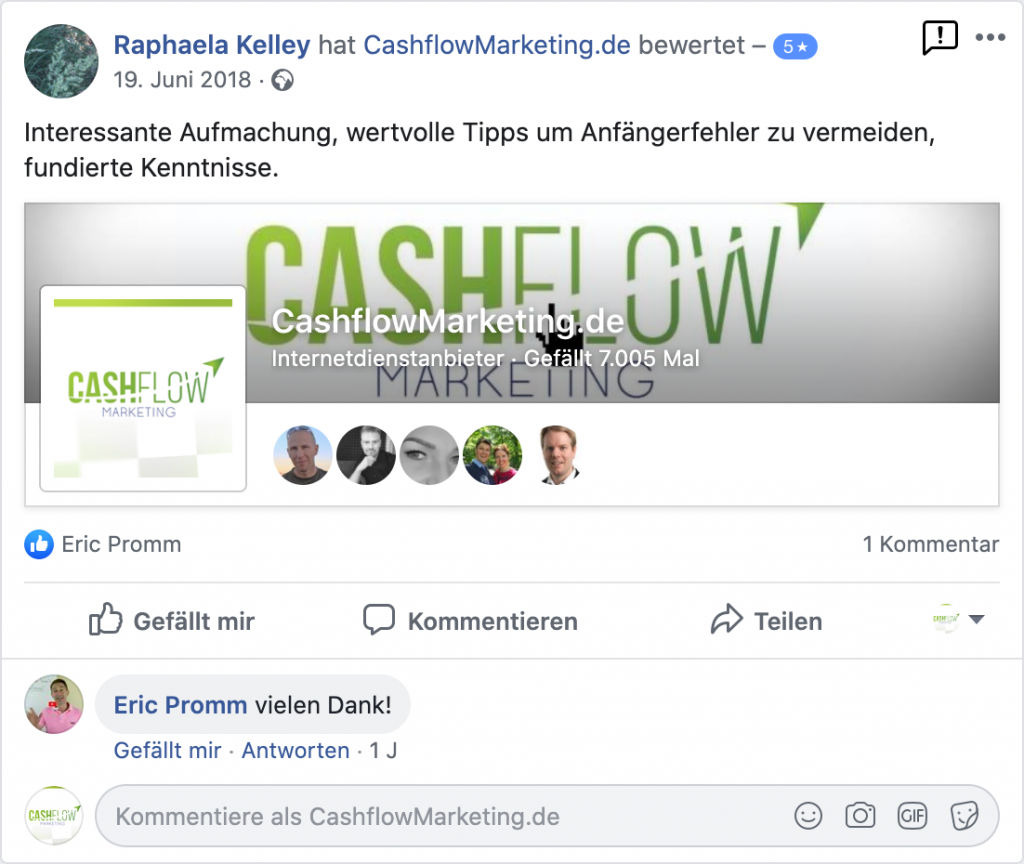Viewport: 1024px width, 864px height.
Task: Click the blue thumbs-up reaction icon
Action: point(39,544)
